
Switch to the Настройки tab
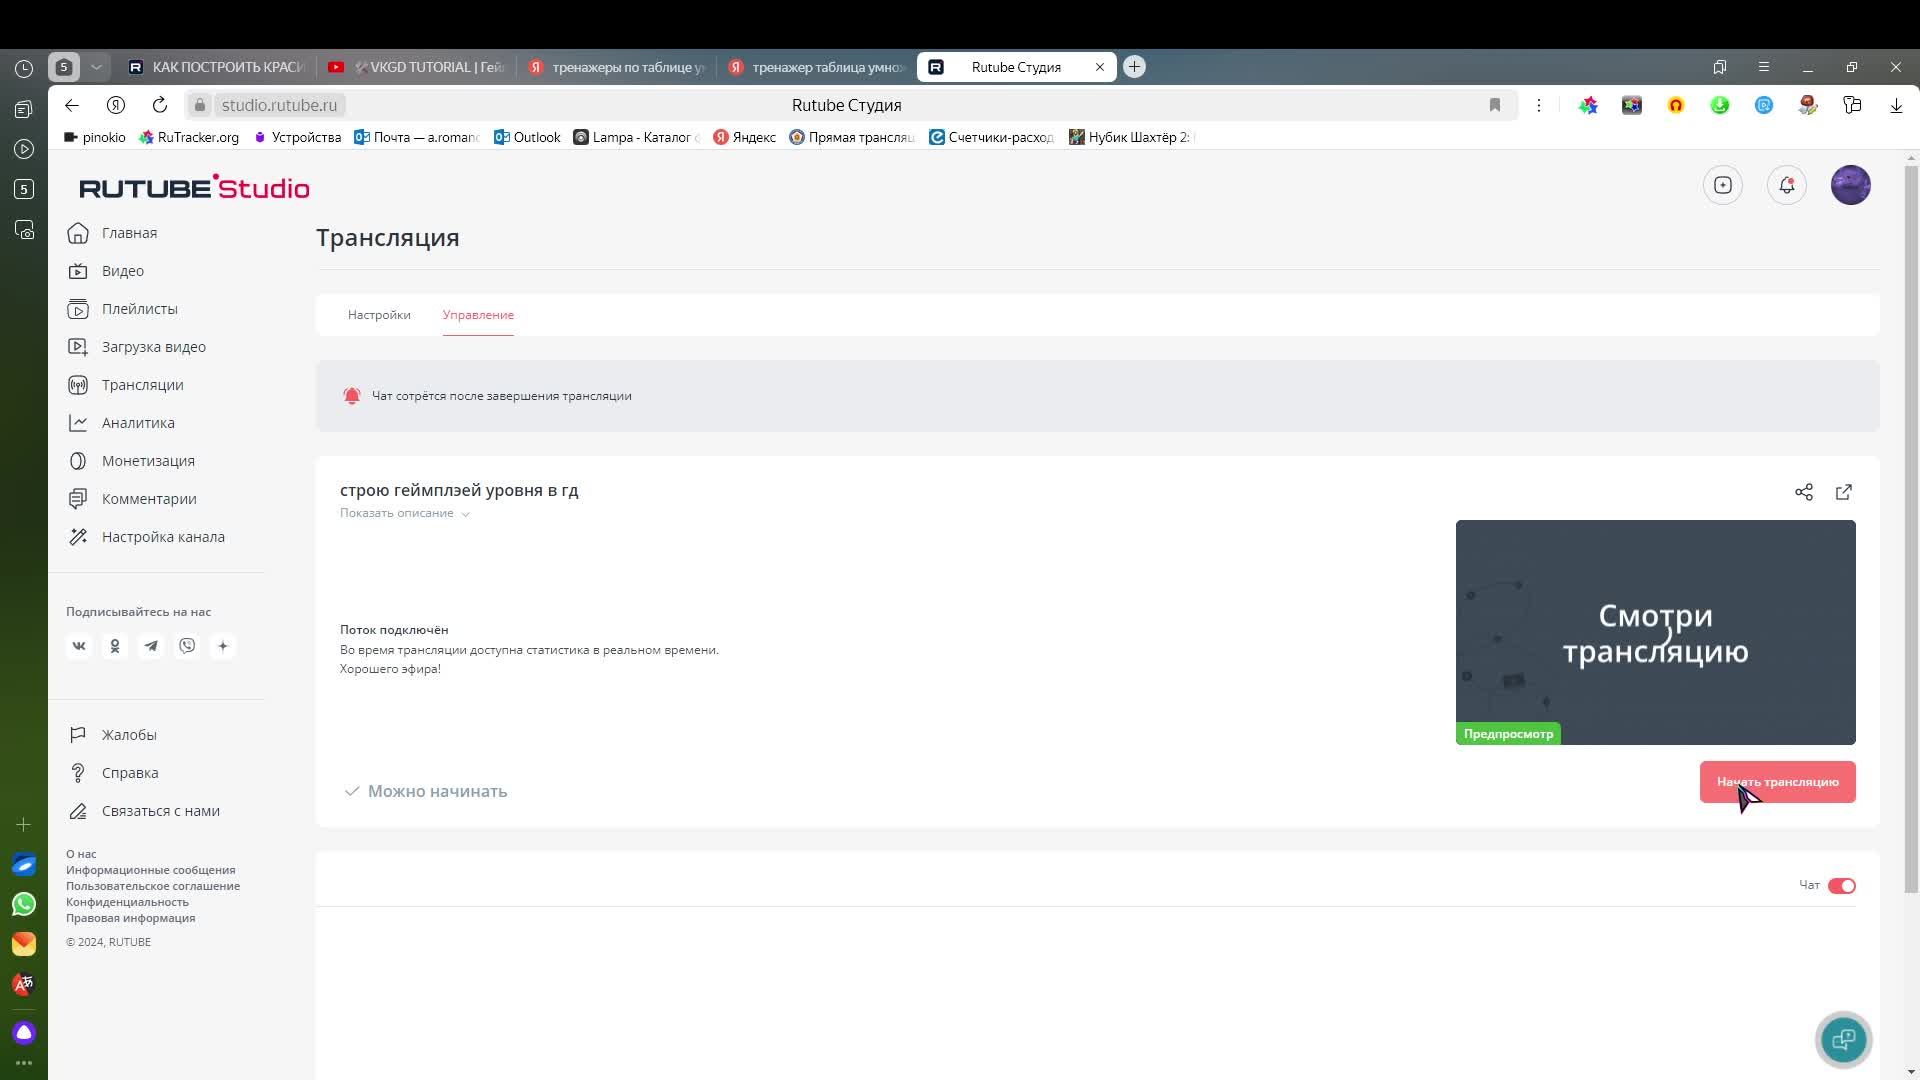tap(380, 314)
